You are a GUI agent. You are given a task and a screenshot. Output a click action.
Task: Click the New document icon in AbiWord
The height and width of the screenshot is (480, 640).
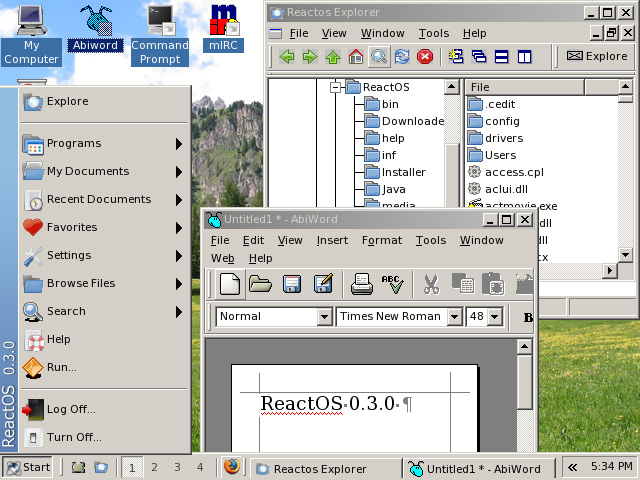pos(230,284)
